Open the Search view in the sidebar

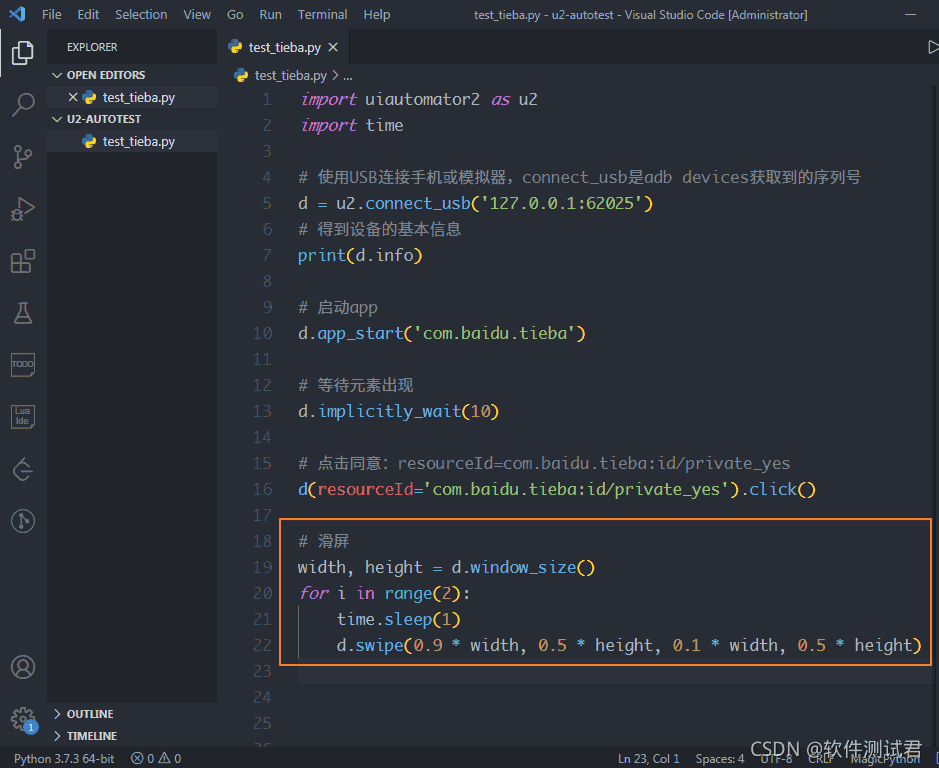(22, 104)
